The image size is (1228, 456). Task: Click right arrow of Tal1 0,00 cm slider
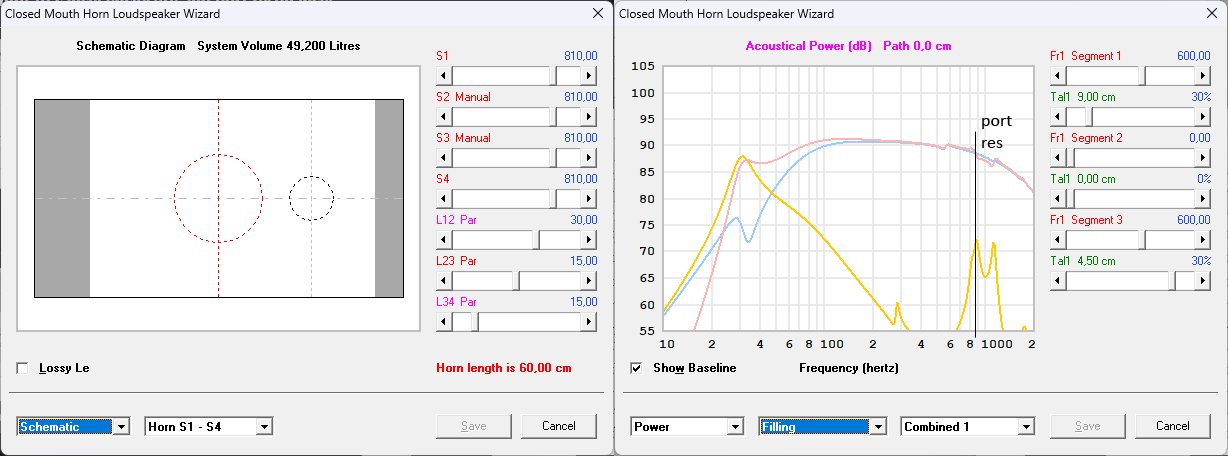click(x=1203, y=199)
